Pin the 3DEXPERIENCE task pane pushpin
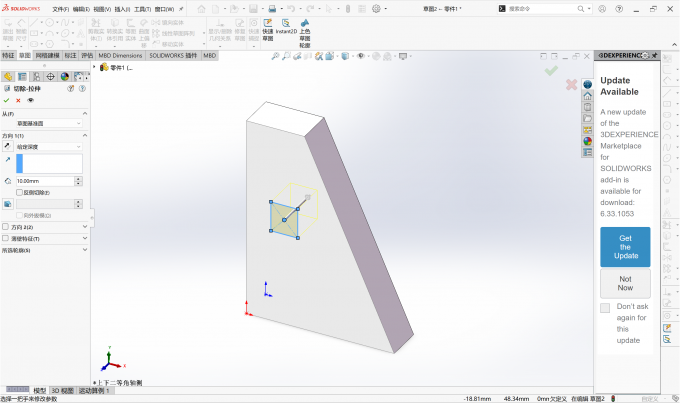 coord(654,56)
